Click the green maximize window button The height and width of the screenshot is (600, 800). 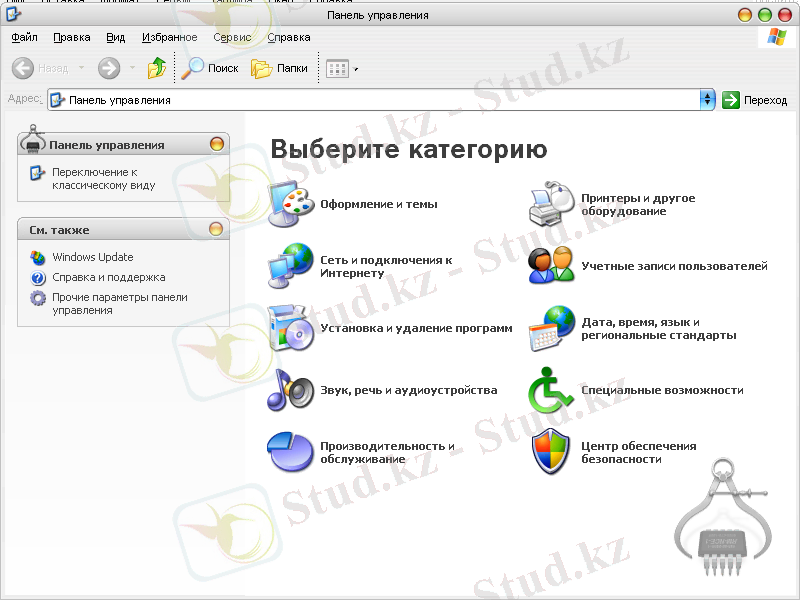click(x=765, y=15)
